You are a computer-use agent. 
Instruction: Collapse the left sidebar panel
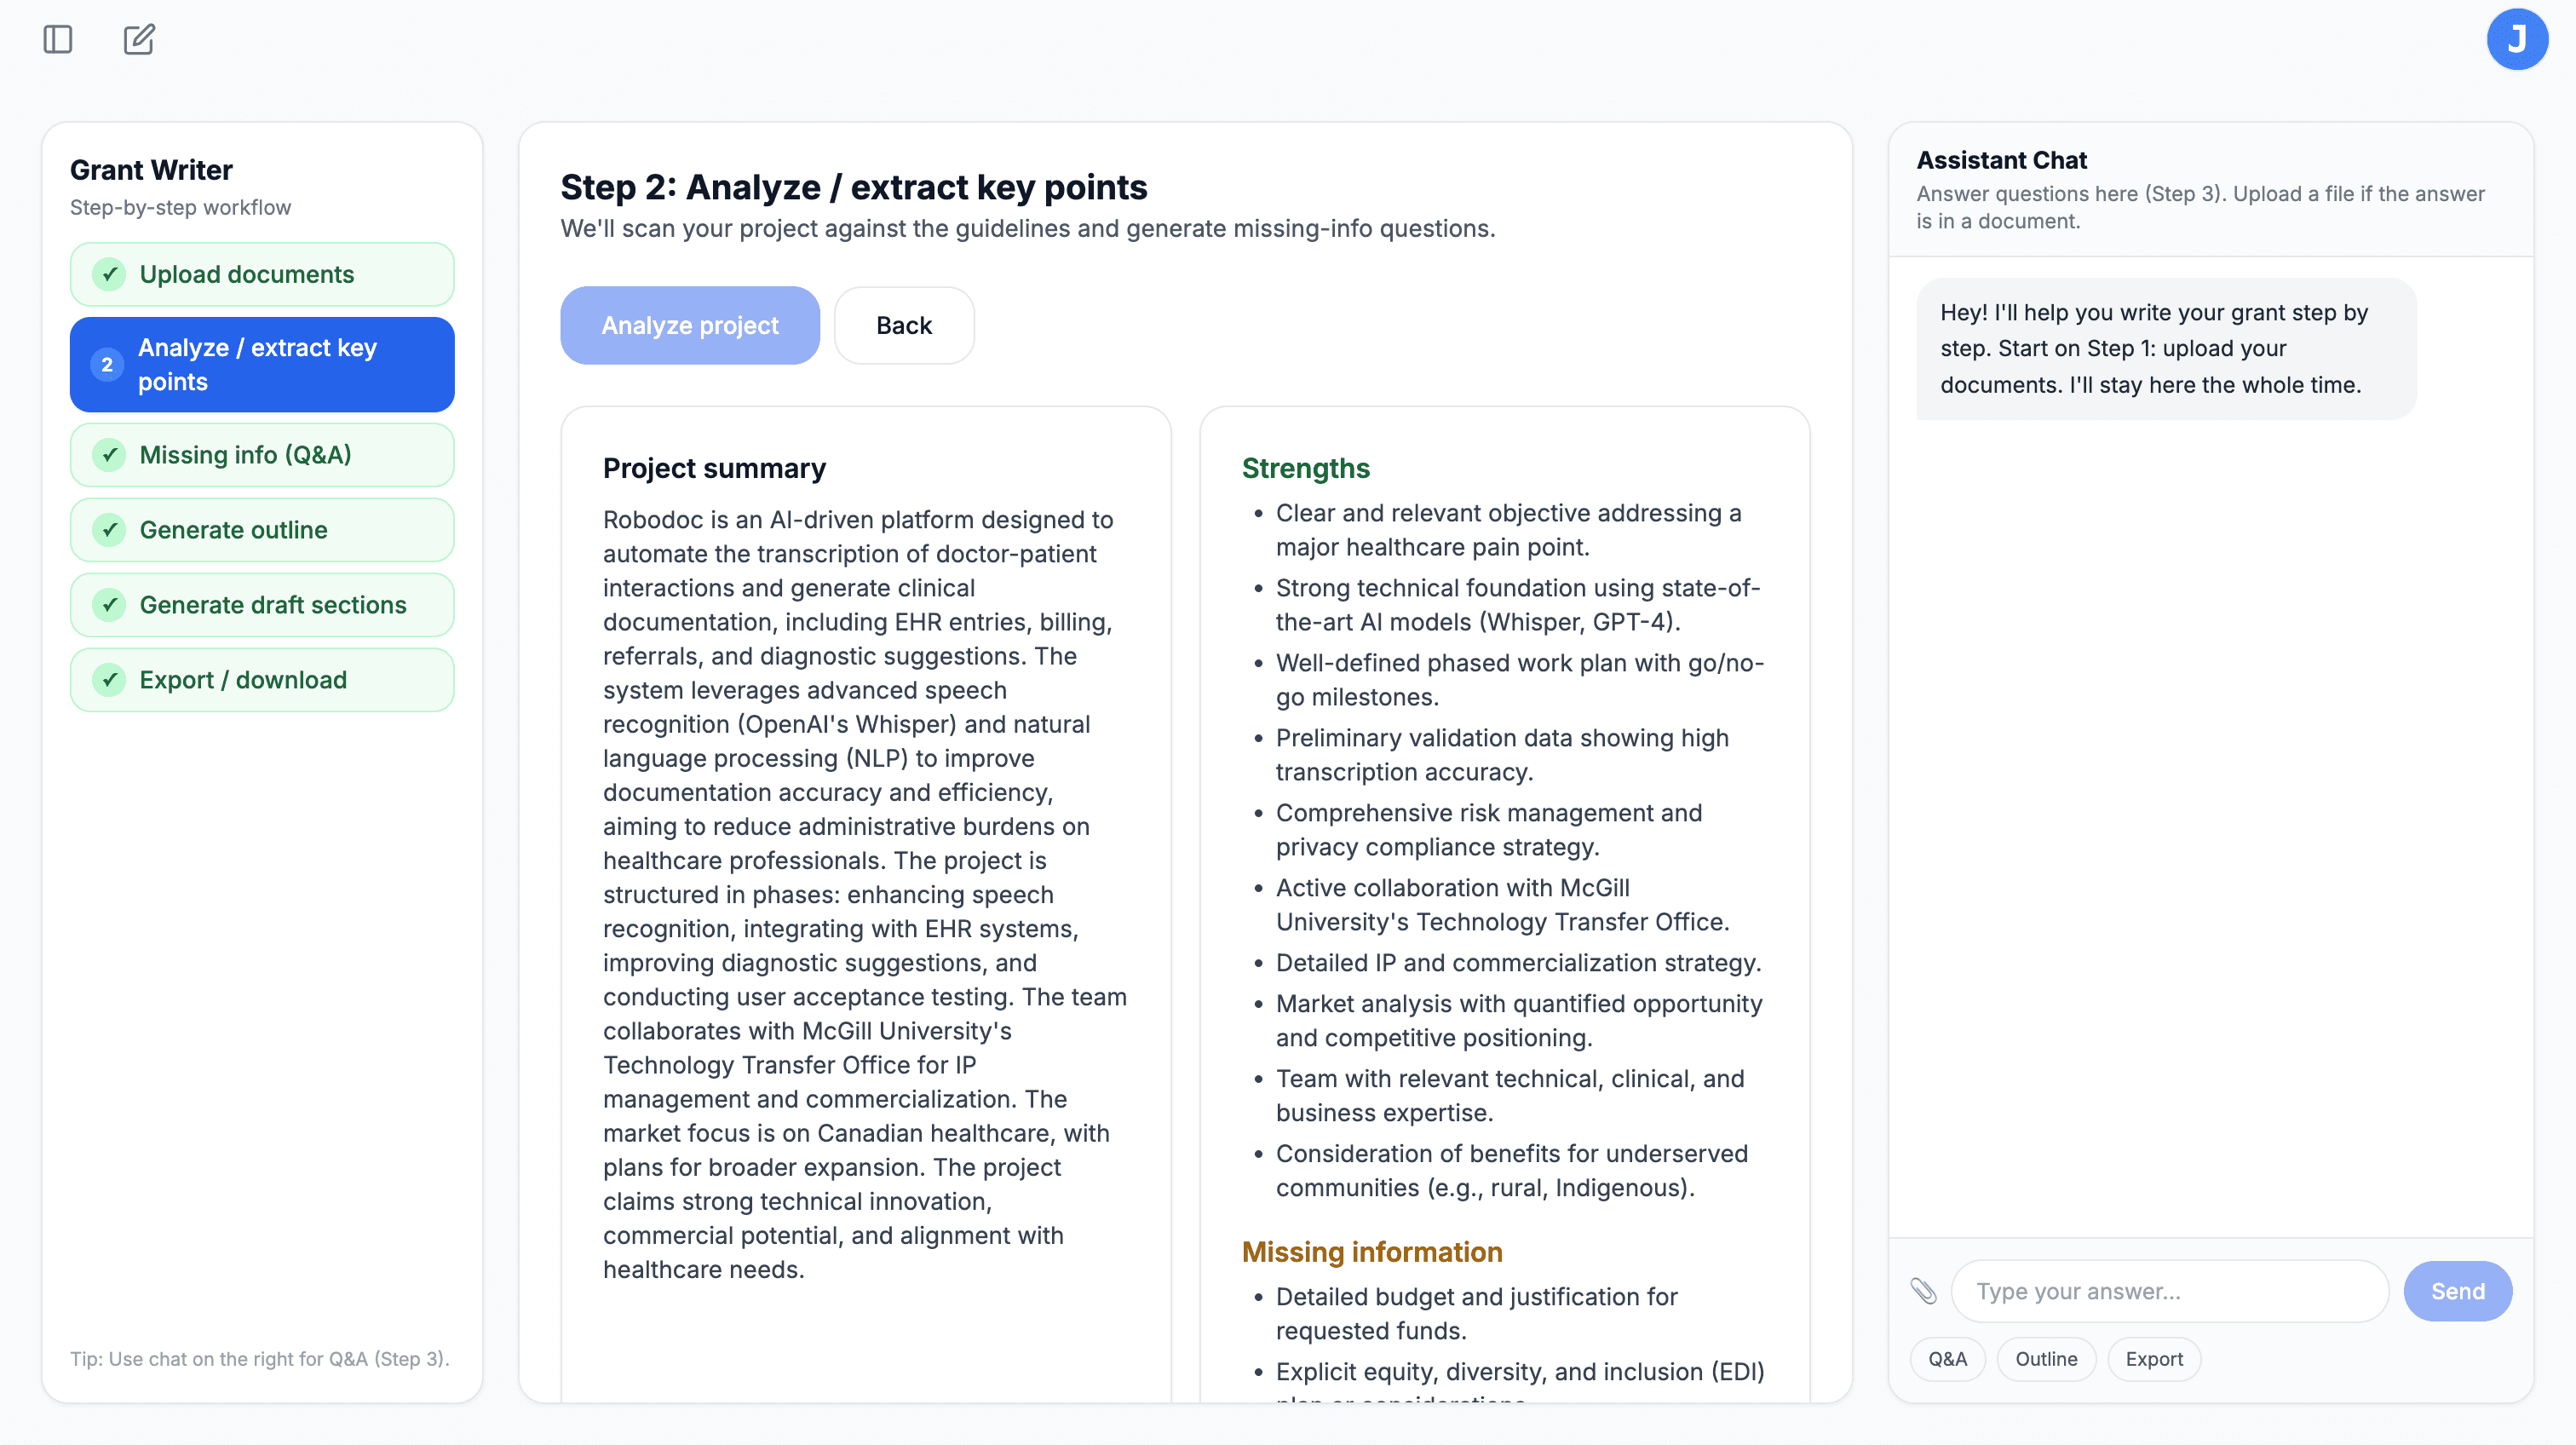click(x=56, y=39)
